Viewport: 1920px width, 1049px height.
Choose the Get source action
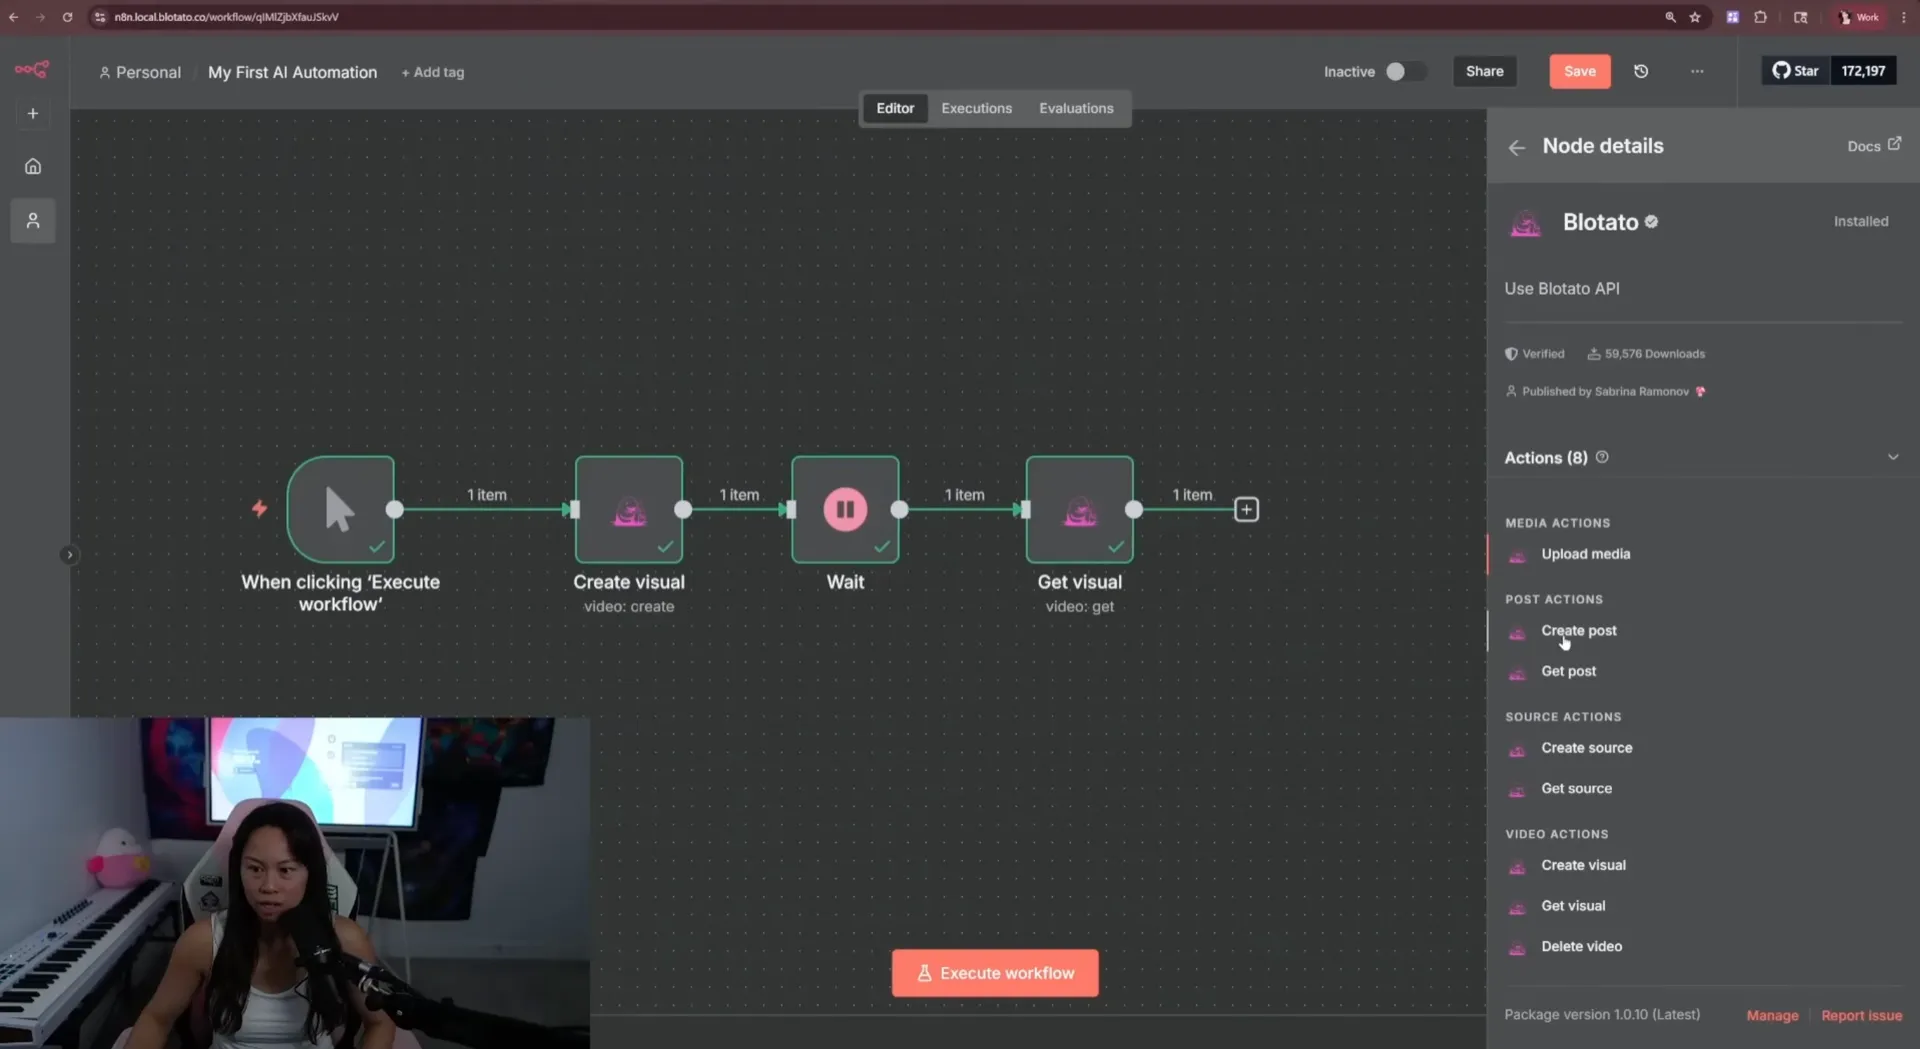[1576, 789]
